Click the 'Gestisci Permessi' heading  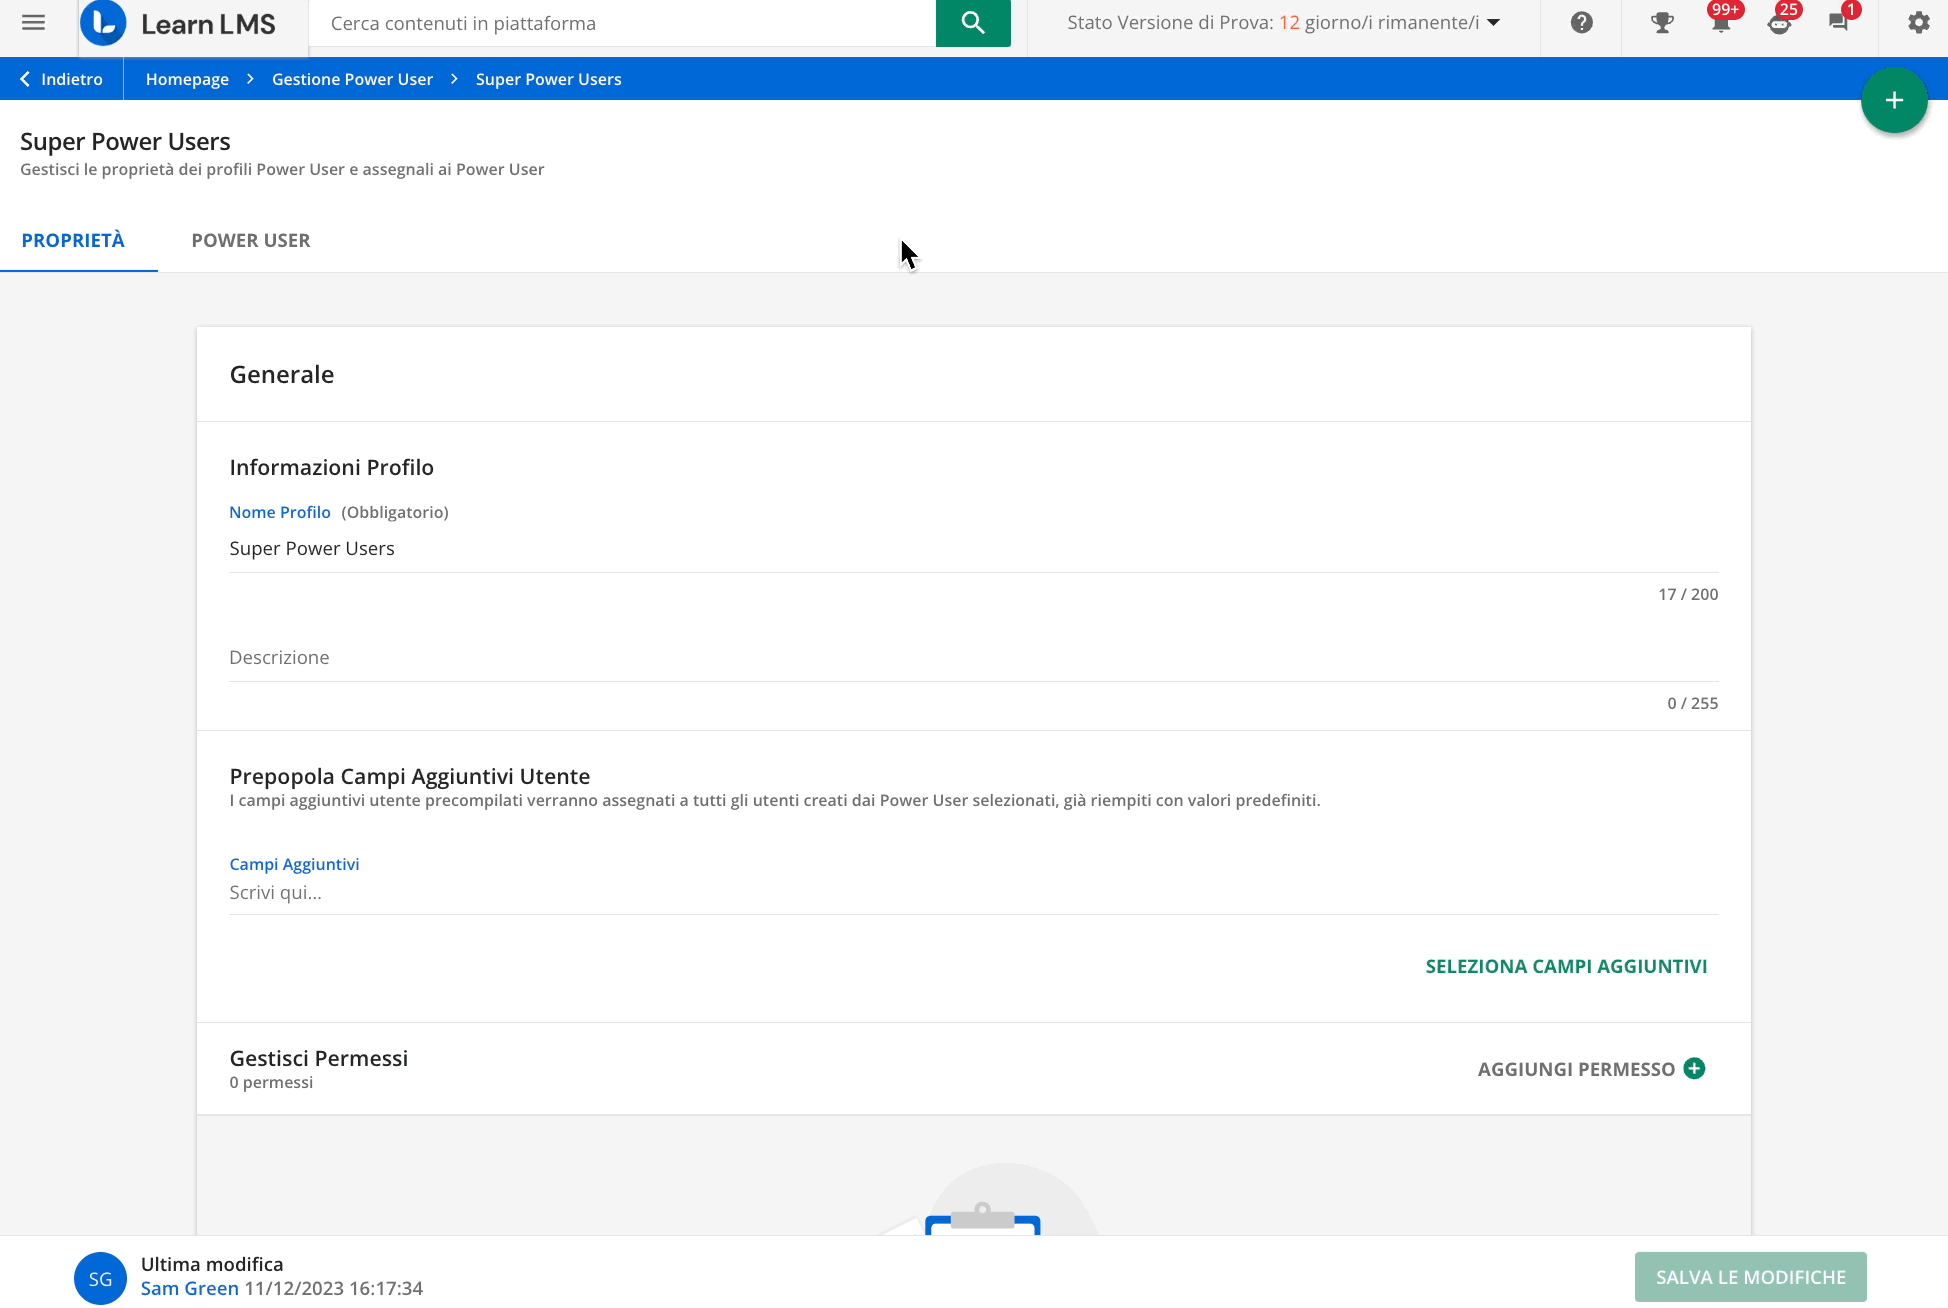[319, 1058]
